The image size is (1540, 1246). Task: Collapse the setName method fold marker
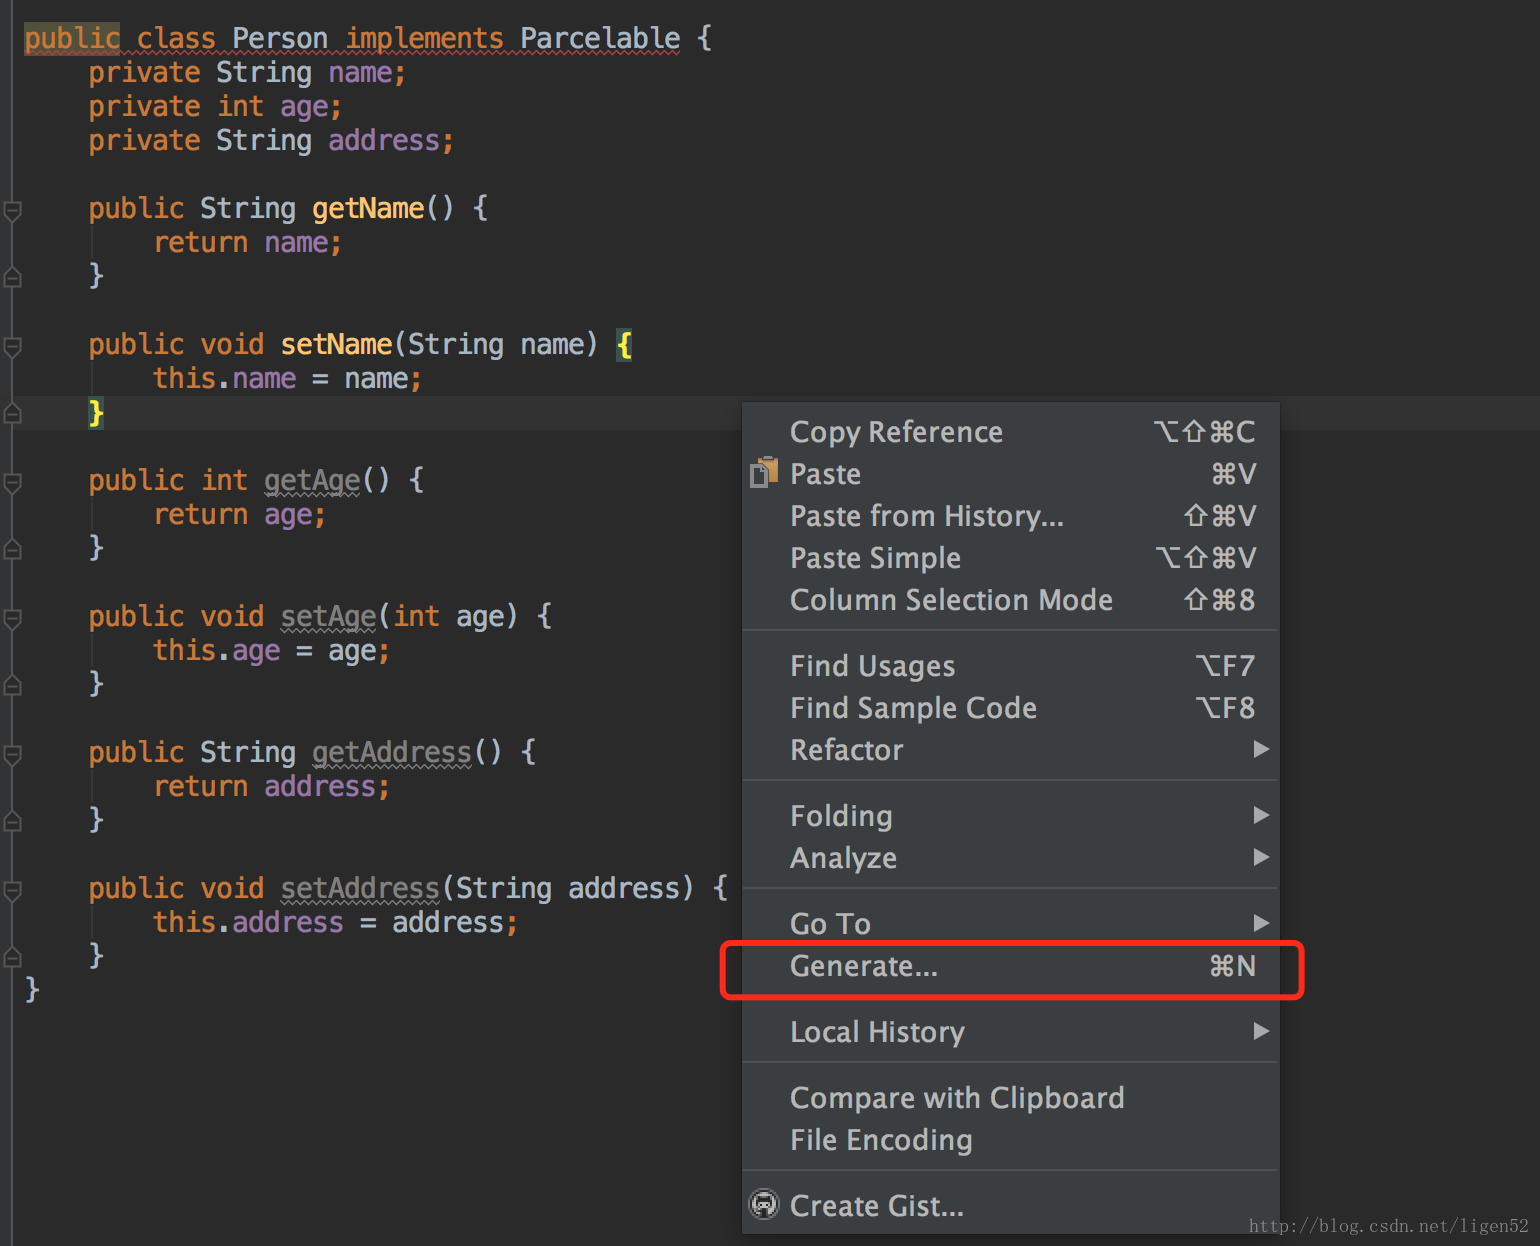pyautogui.click(x=12, y=346)
